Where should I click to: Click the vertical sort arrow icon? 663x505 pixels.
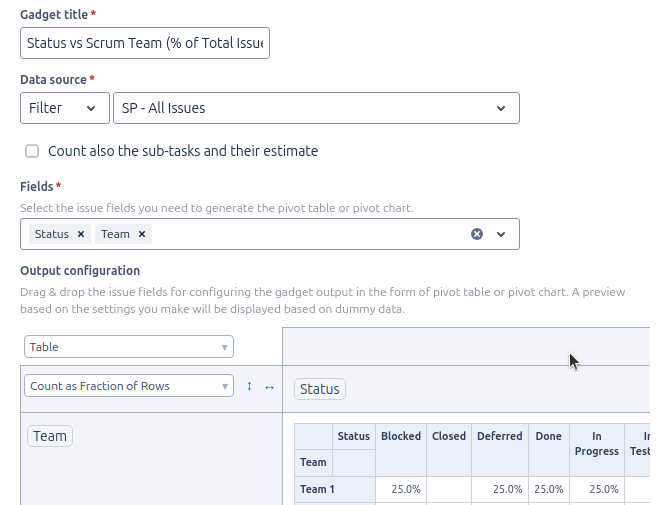[249, 386]
